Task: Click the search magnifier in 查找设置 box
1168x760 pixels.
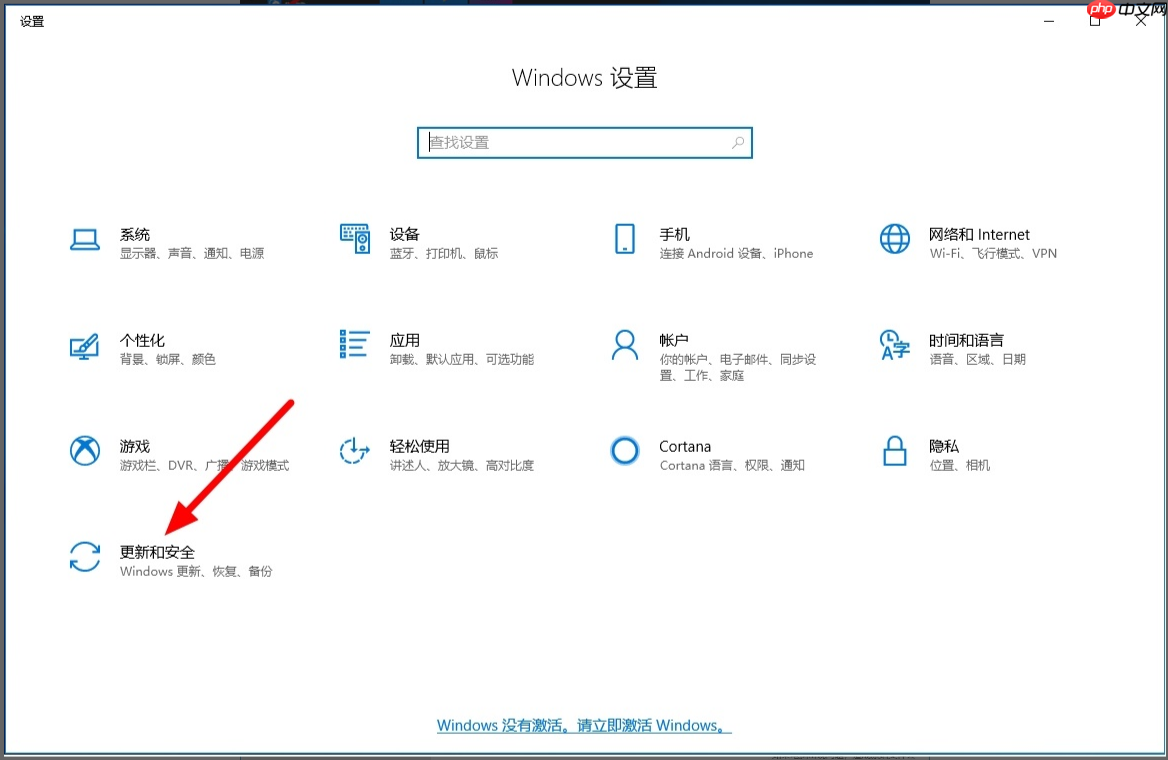Action: (x=737, y=142)
